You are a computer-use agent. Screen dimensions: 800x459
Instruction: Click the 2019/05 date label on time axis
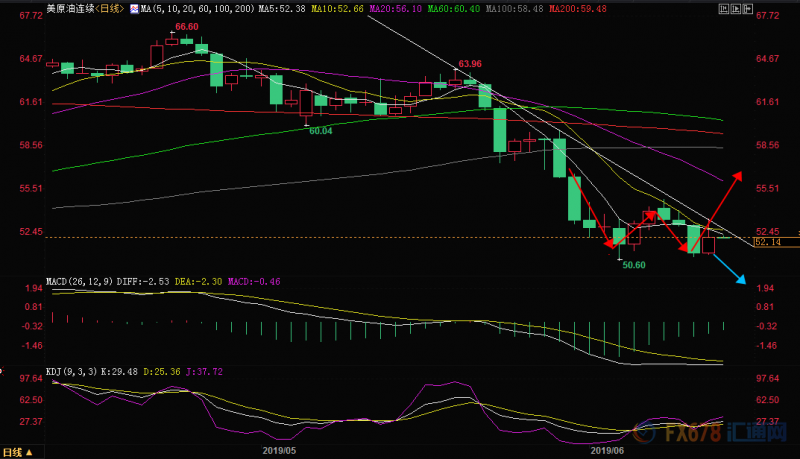(279, 451)
